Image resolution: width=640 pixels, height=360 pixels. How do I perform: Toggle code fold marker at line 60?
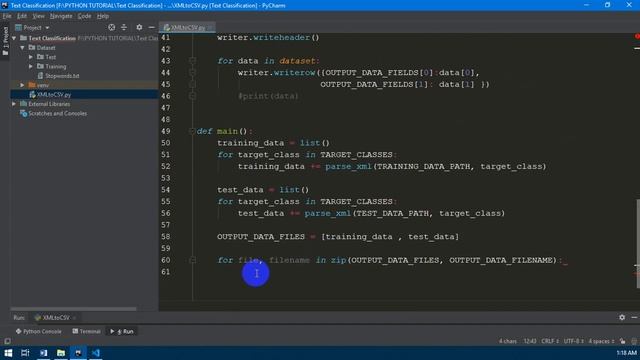(192, 260)
